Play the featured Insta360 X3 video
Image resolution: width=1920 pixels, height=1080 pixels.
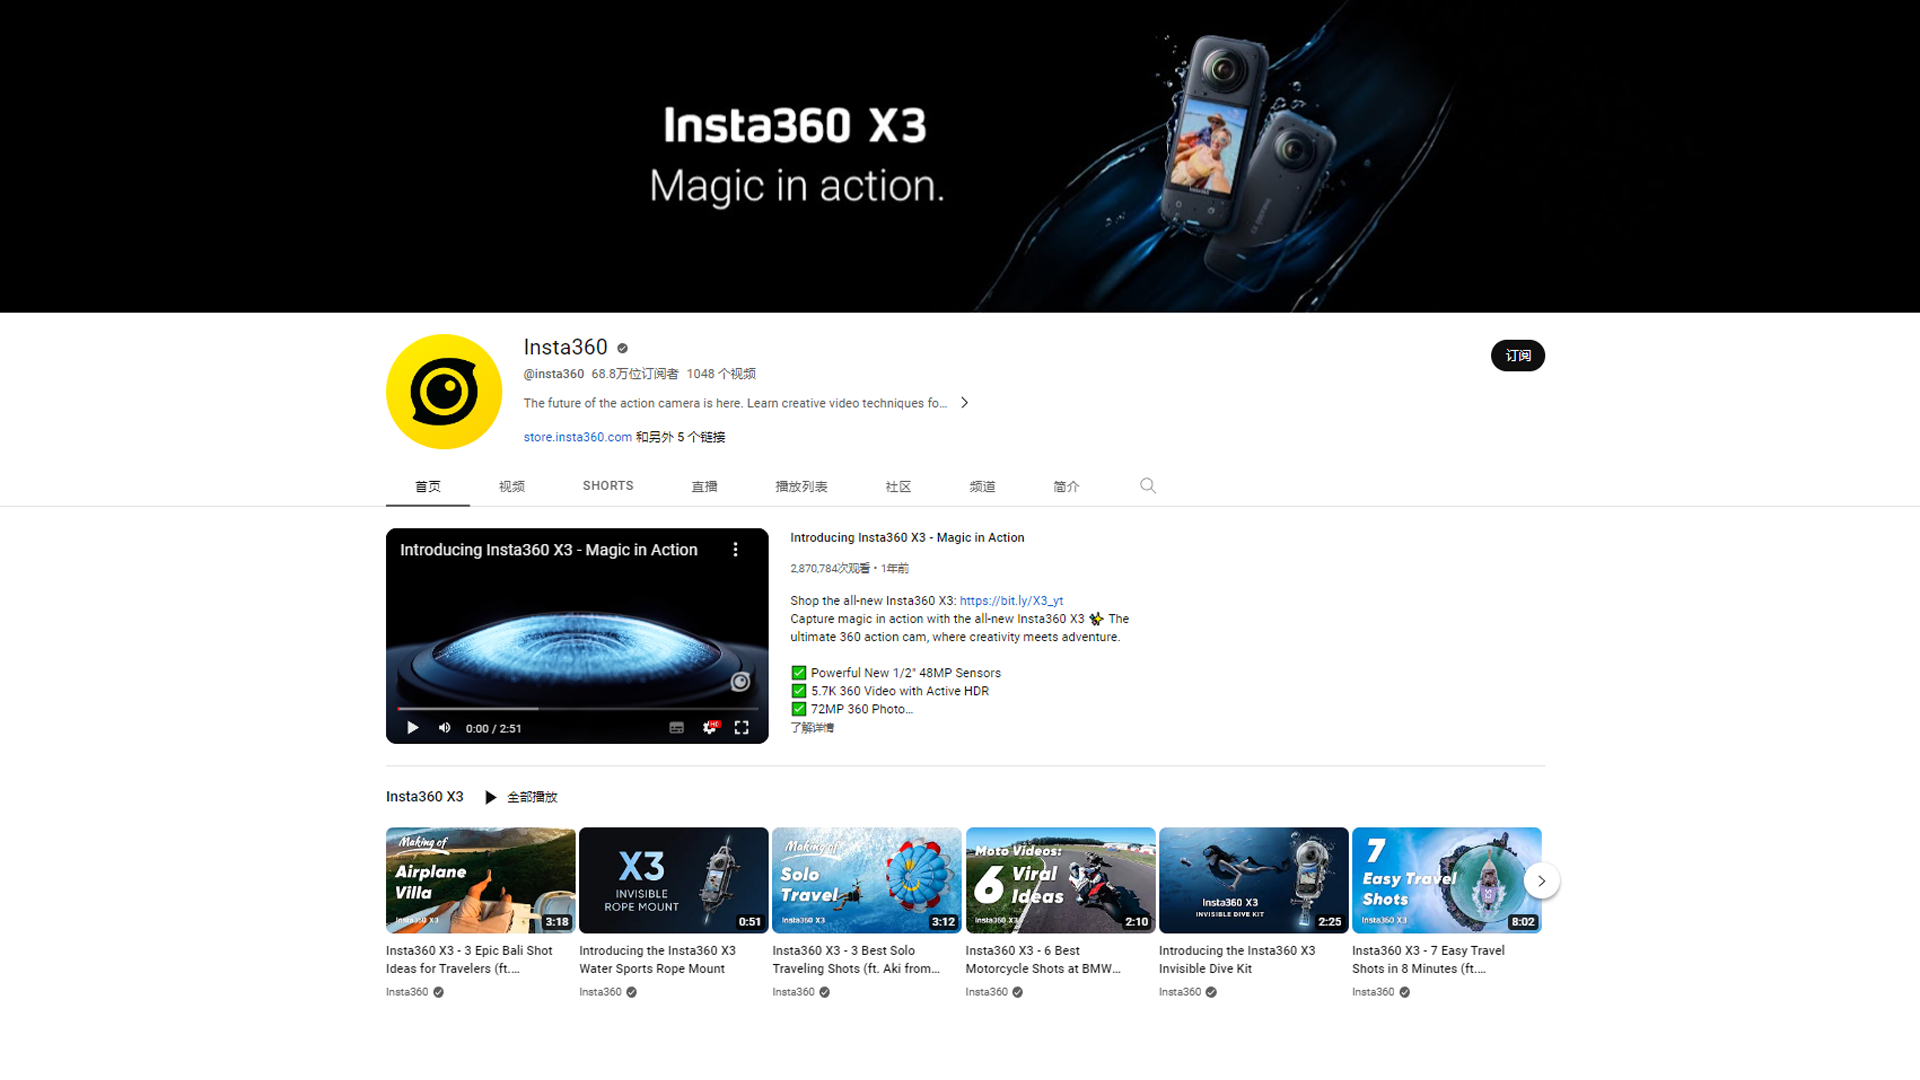[x=412, y=728]
